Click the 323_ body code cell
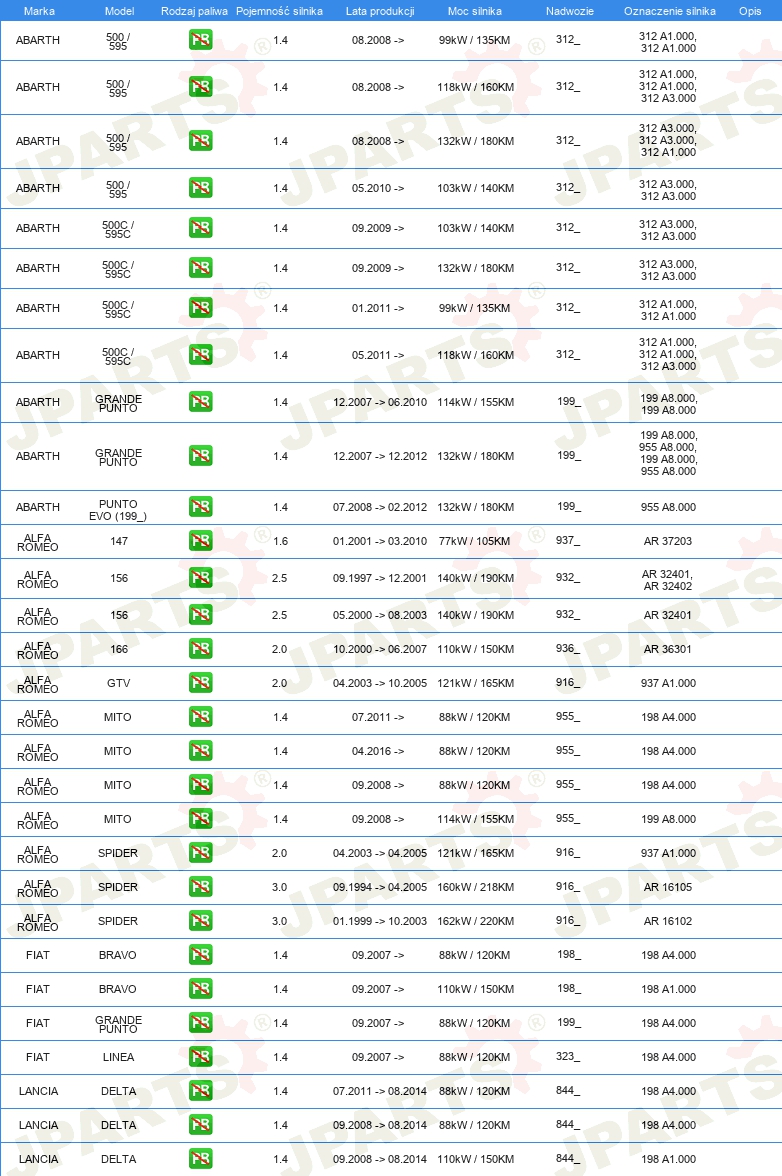782x1176 pixels. (x=568, y=1057)
